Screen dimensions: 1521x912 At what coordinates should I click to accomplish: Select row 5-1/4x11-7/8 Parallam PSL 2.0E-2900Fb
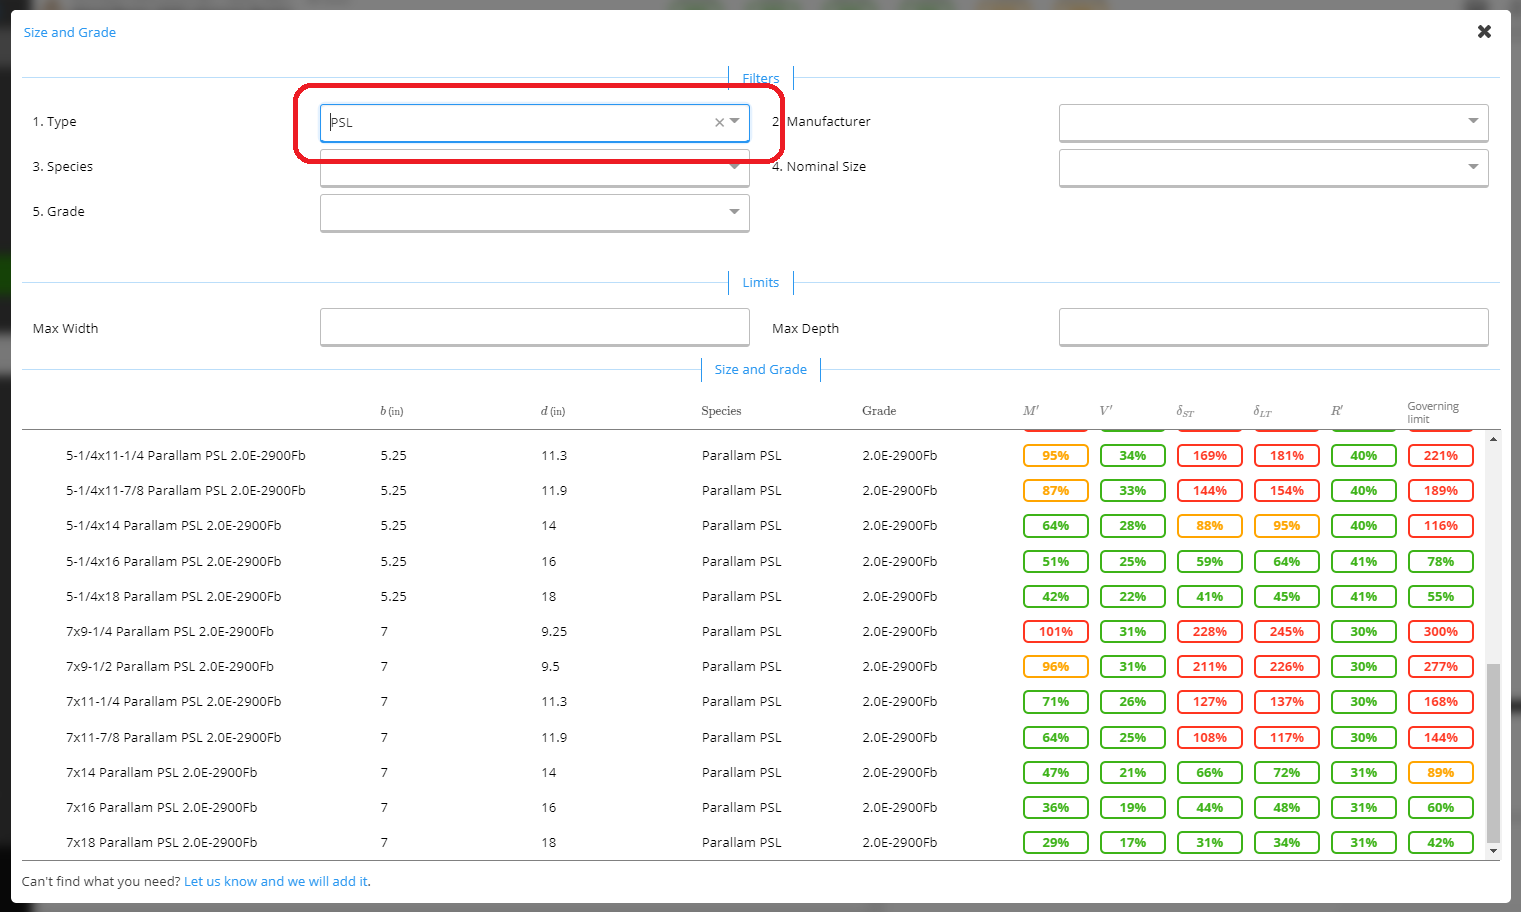click(753, 490)
